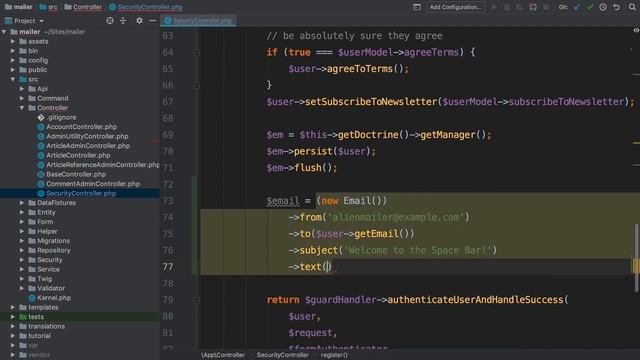Click SecurityController breadcrumb at bottom
The image size is (640, 360).
click(x=282, y=355)
